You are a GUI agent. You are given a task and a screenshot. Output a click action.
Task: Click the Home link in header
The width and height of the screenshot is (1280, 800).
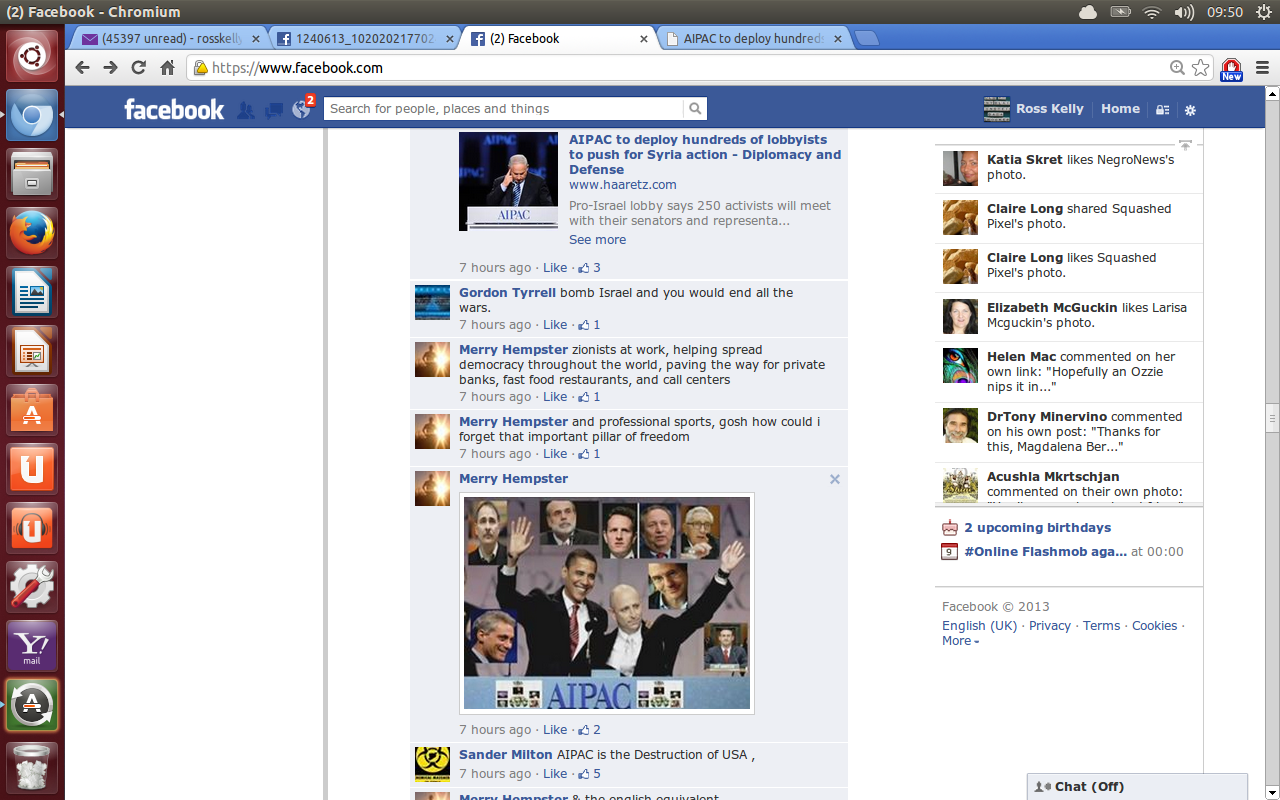click(1120, 109)
